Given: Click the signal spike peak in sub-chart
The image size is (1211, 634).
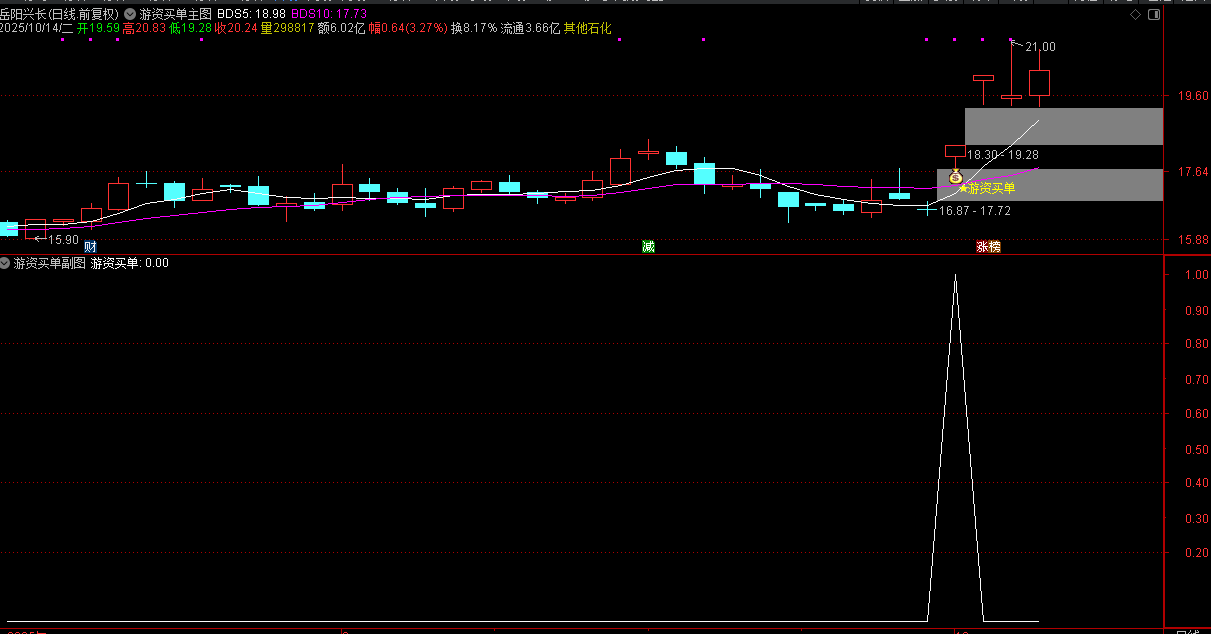Looking at the screenshot, I should 955,275.
